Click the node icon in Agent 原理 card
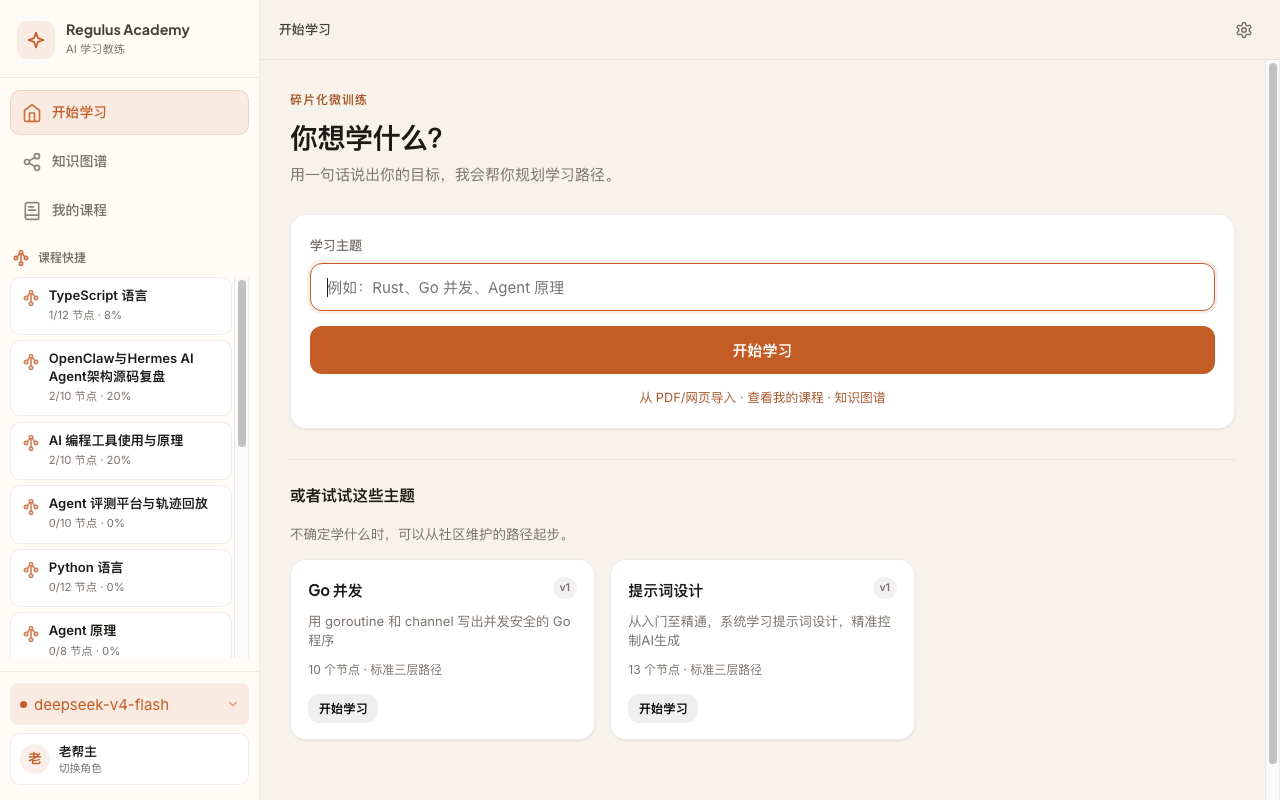 [31, 632]
